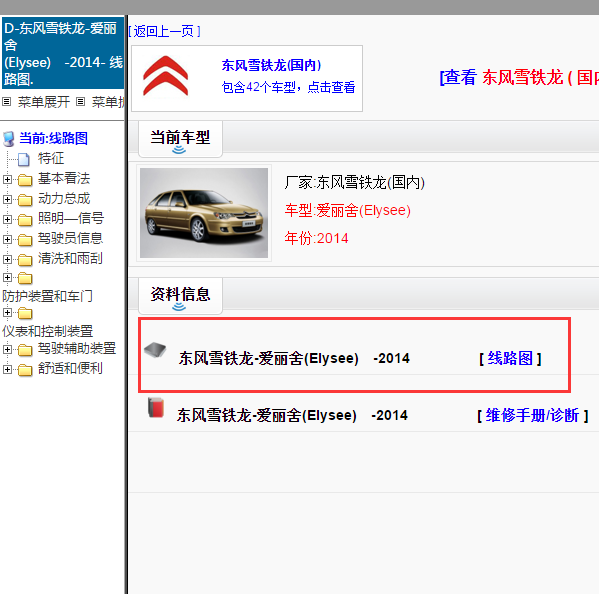Select 防护装置和车门 tree label
The height and width of the screenshot is (594, 599).
pyautogui.click(x=47, y=296)
